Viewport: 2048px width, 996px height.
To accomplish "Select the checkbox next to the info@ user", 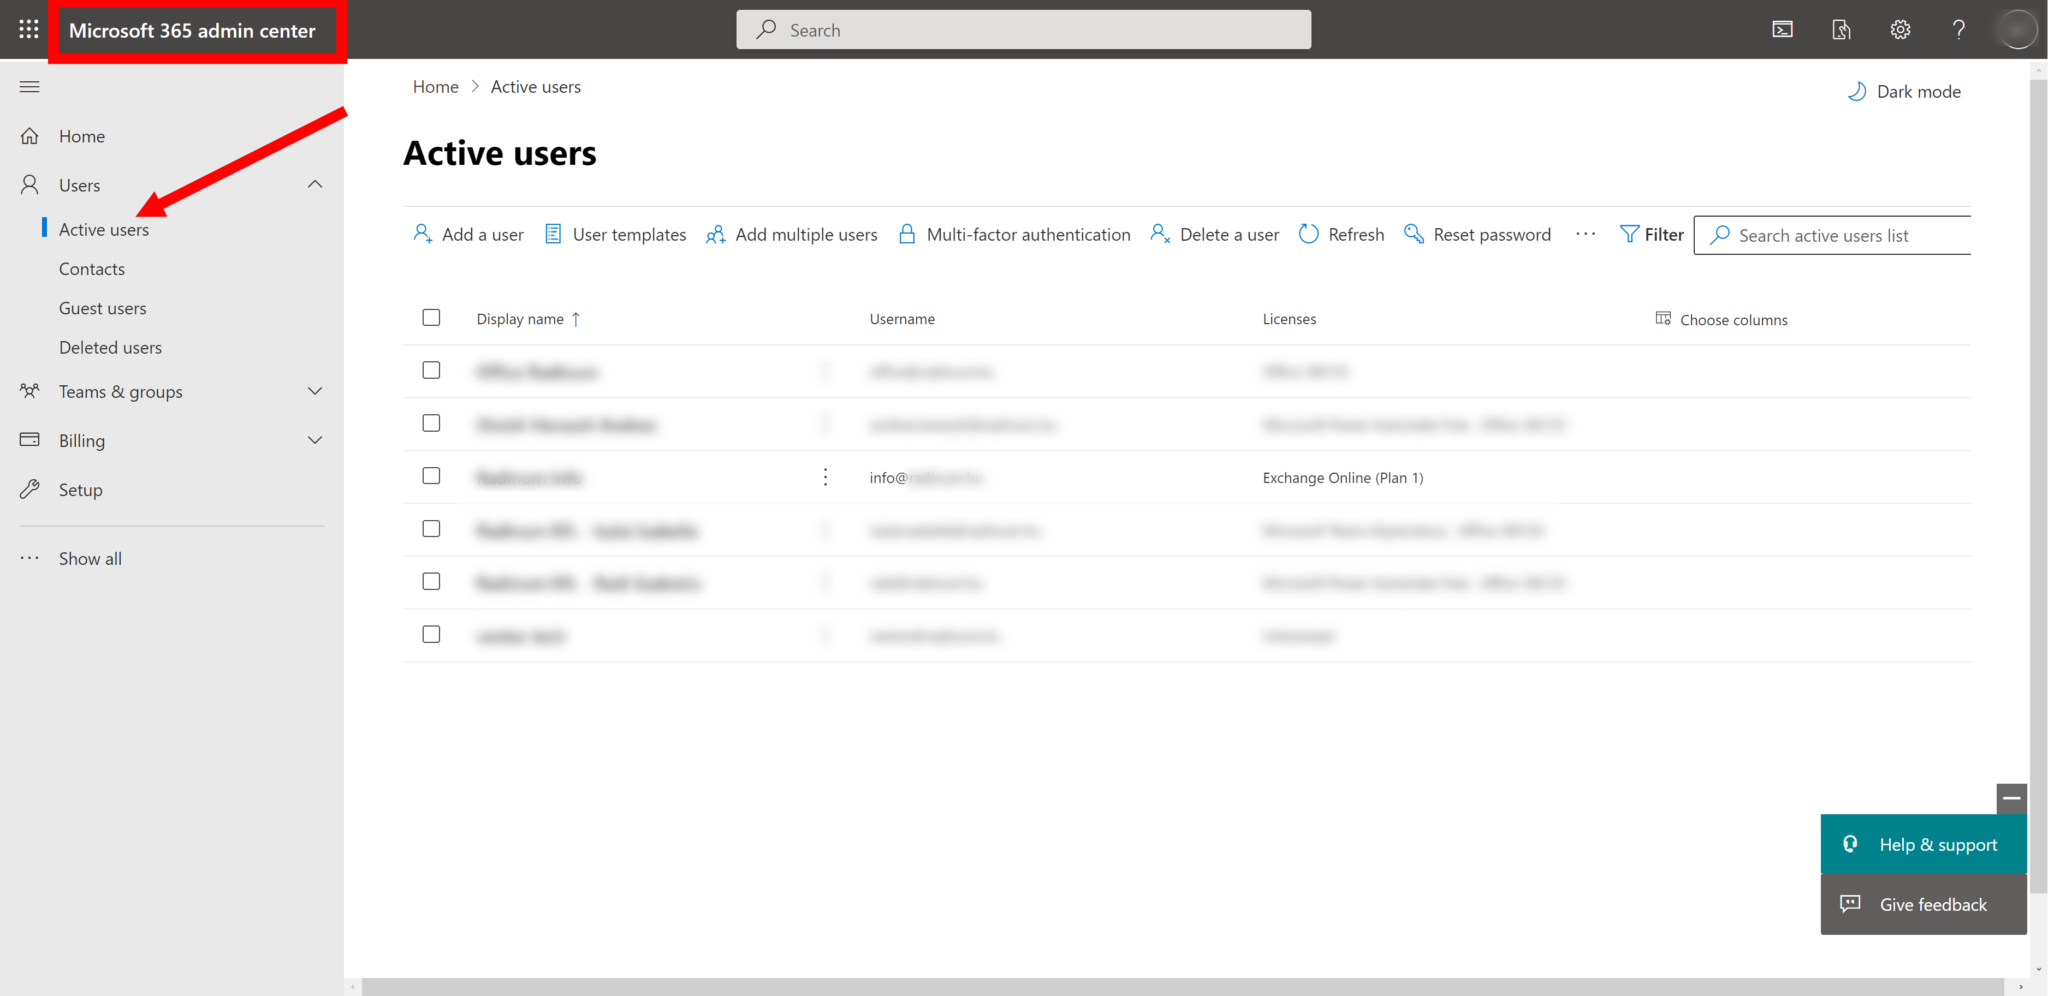I will (431, 476).
